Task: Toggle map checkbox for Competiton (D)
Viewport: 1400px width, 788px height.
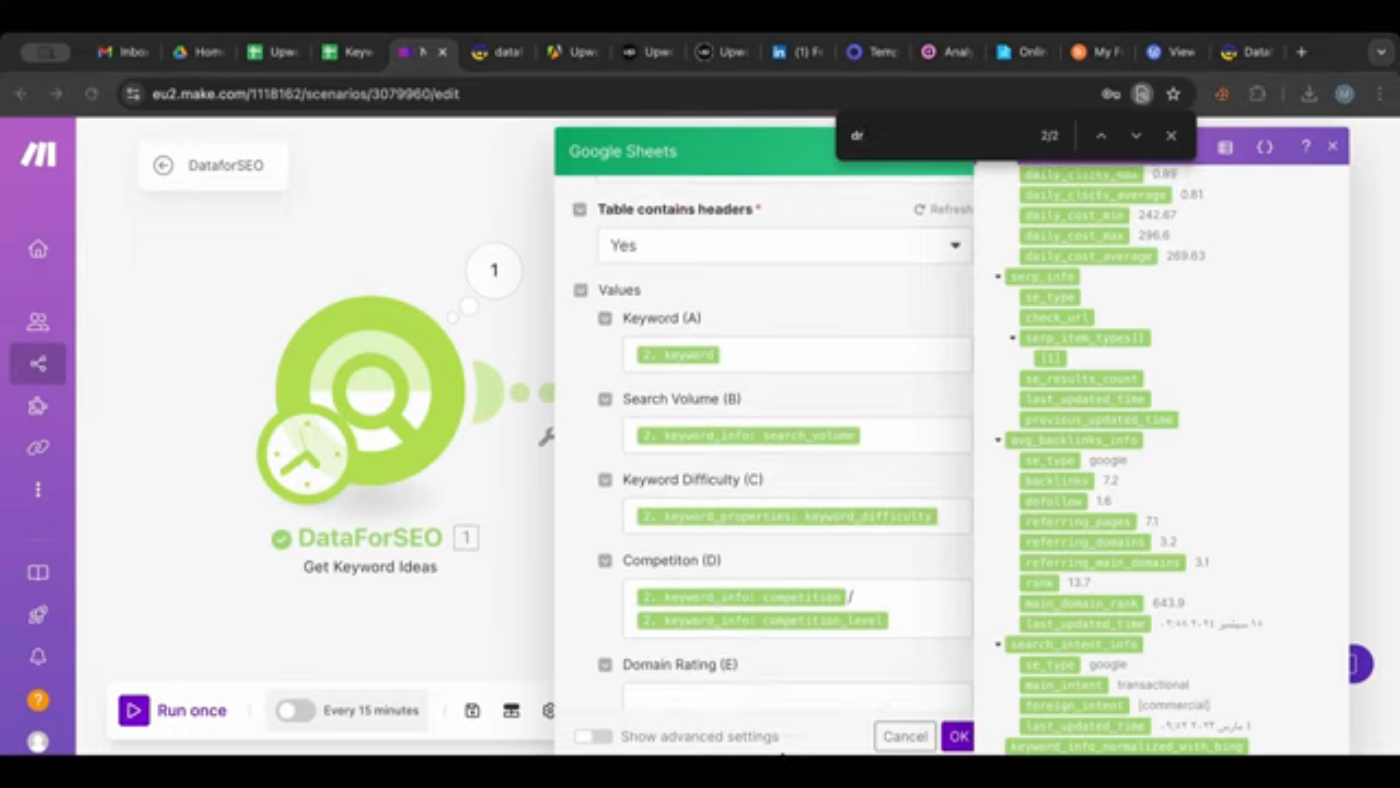Action: [605, 561]
